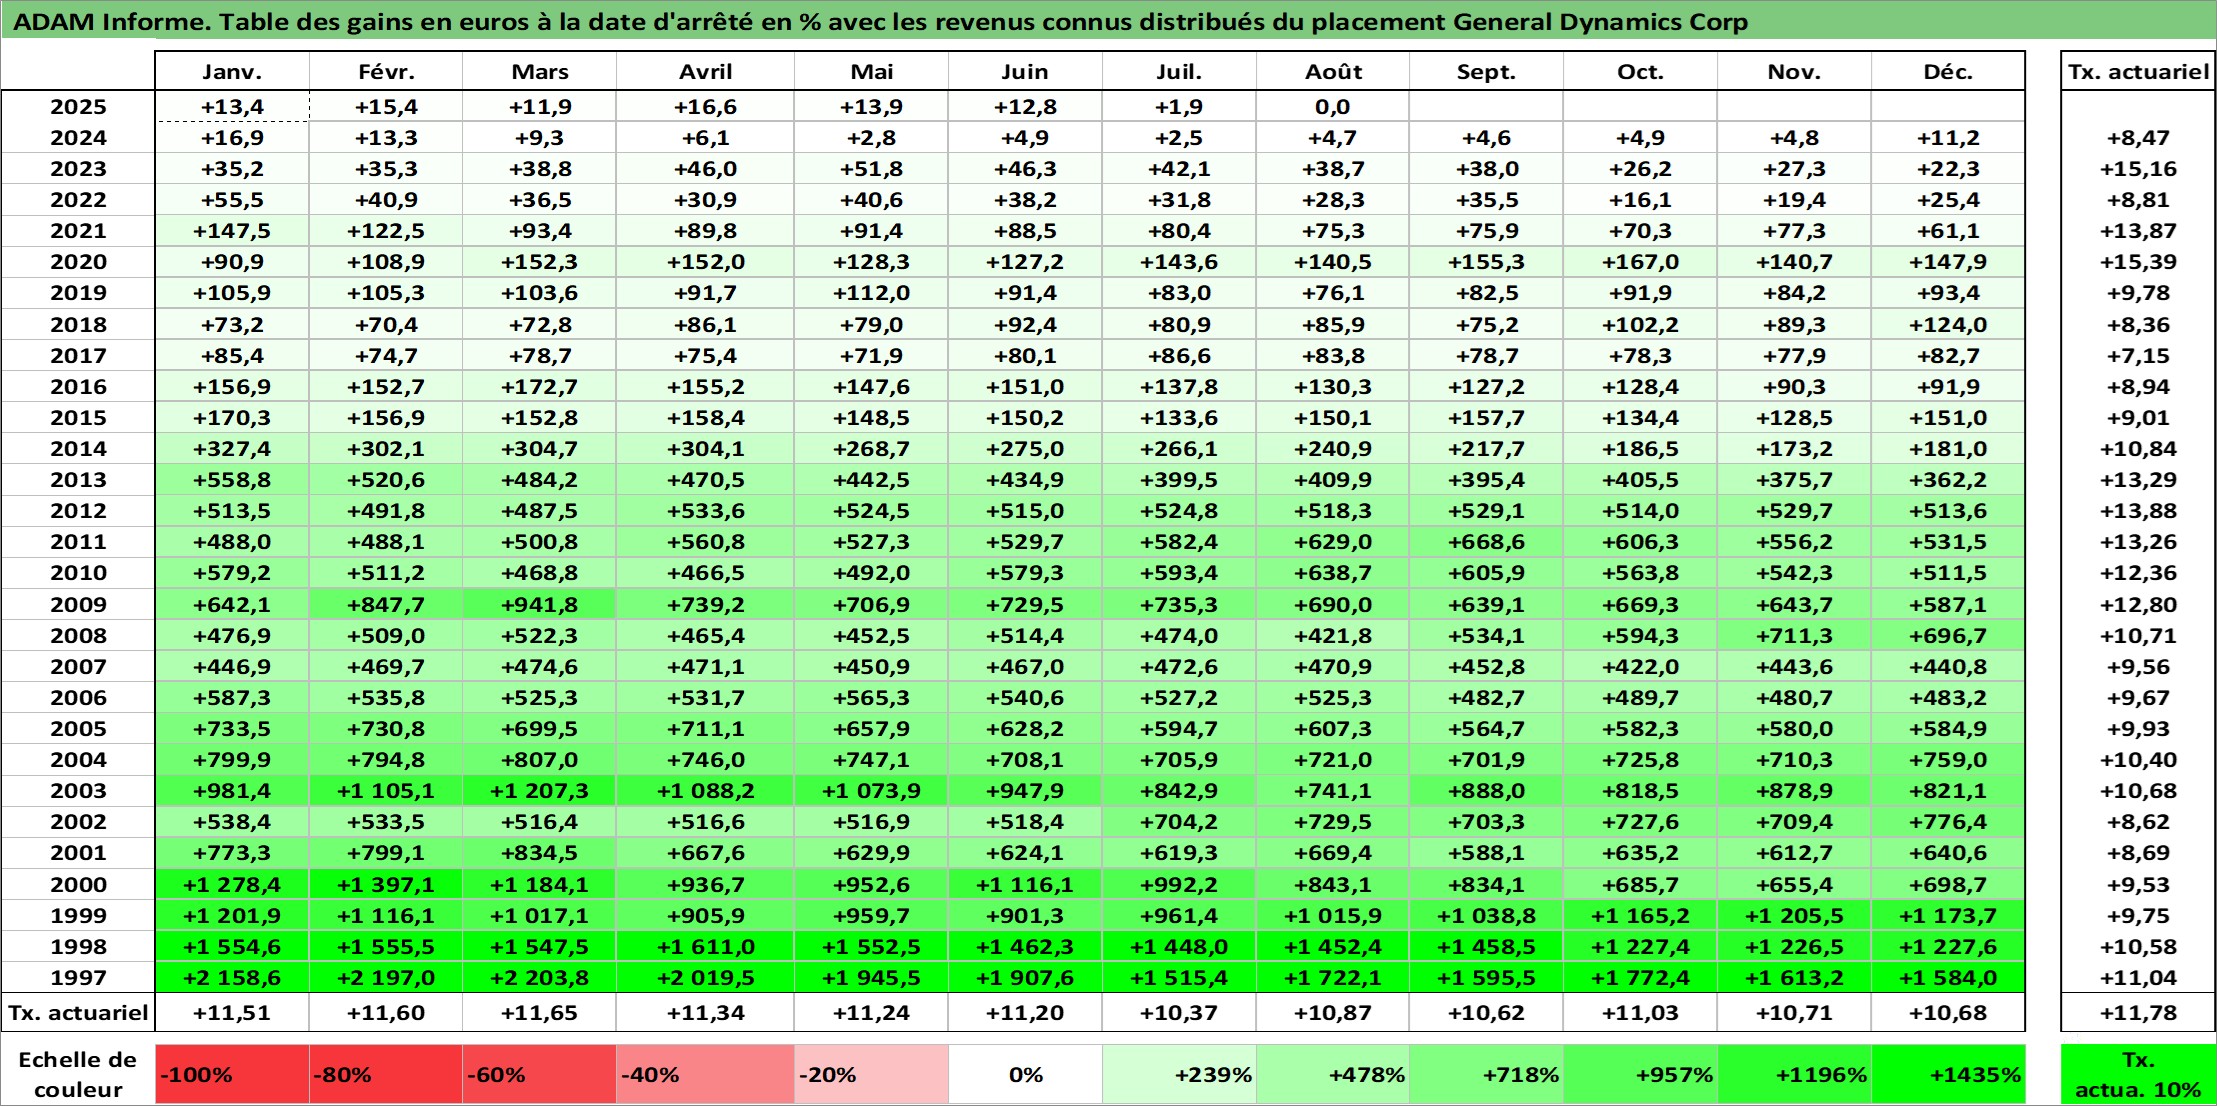
Task: Click the 1997 row label
Action: (x=78, y=978)
